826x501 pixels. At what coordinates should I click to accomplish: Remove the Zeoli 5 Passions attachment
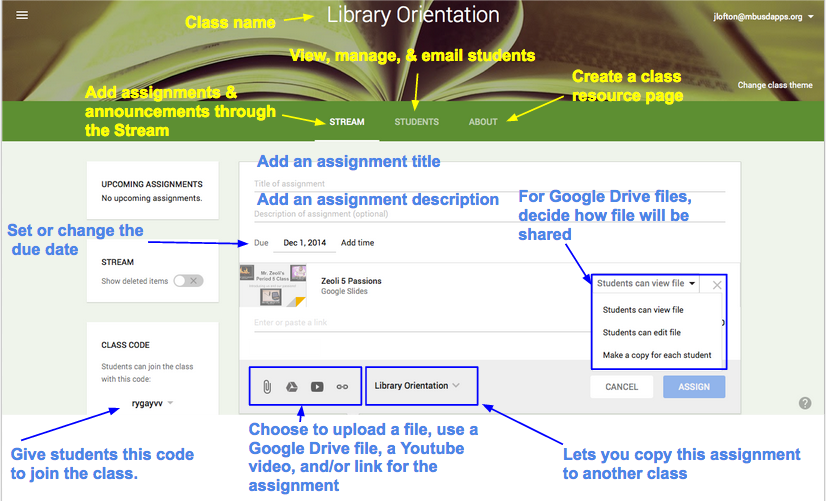click(x=716, y=285)
